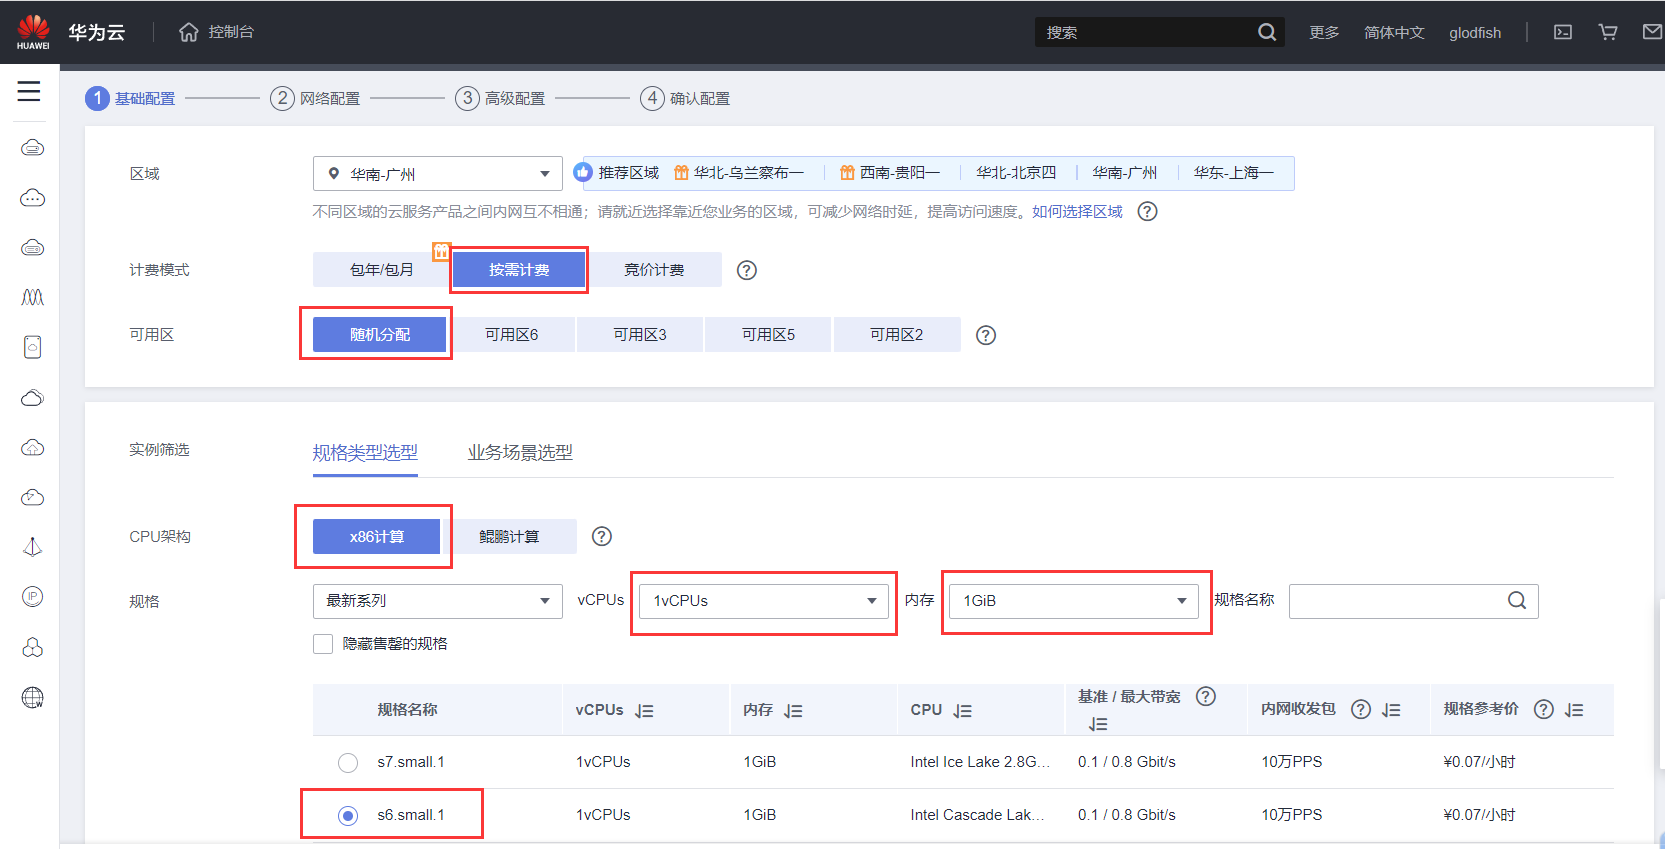Click the sidebar globe icon
1665x849 pixels.
tap(32, 697)
